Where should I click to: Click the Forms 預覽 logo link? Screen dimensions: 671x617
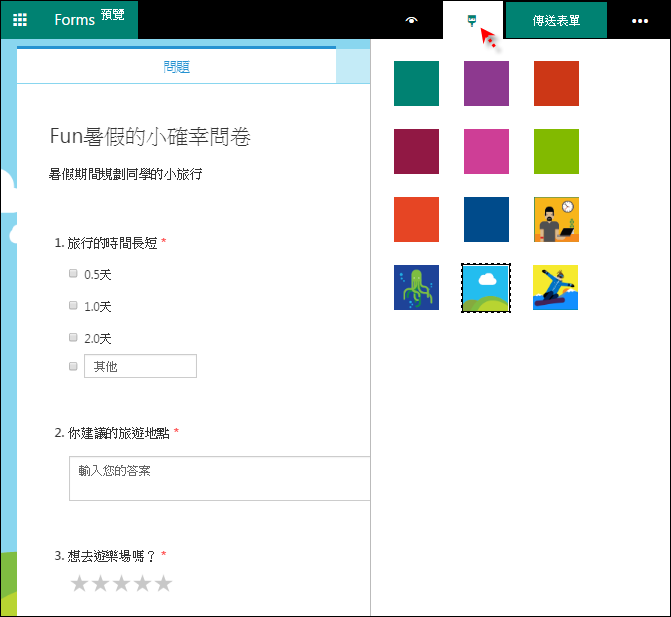(89, 19)
